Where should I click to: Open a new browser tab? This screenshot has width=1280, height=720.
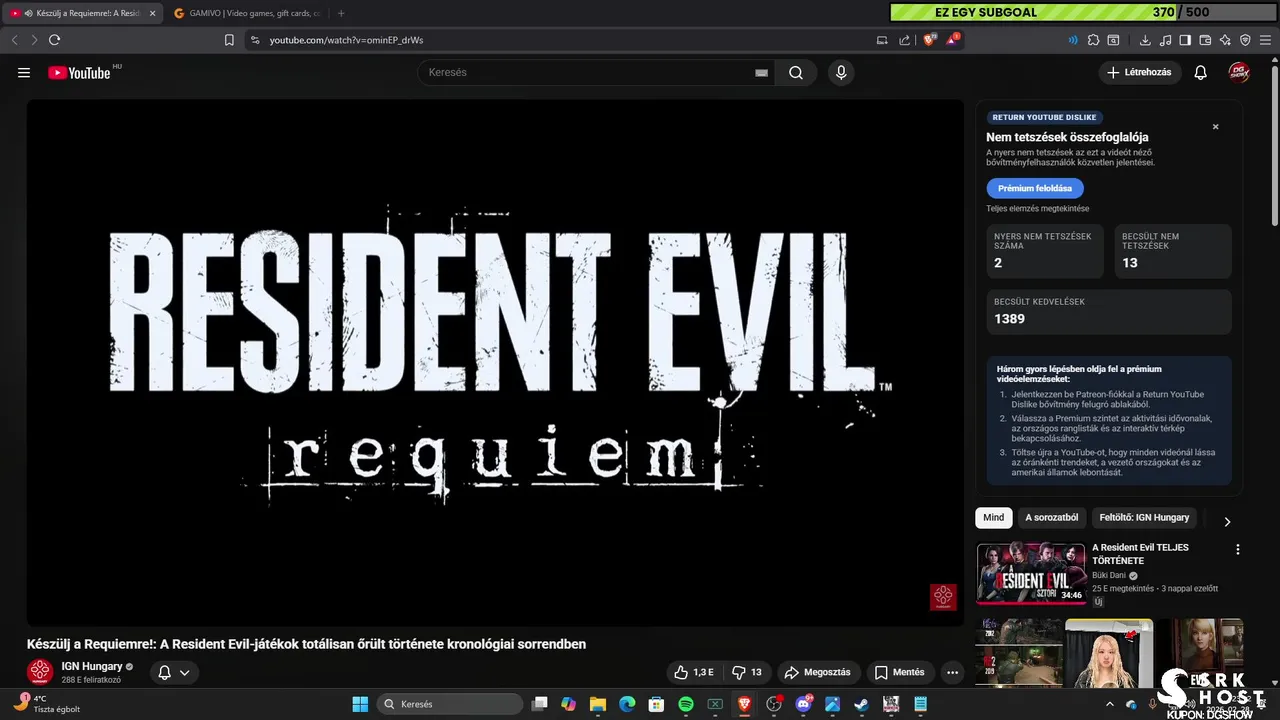341,13
